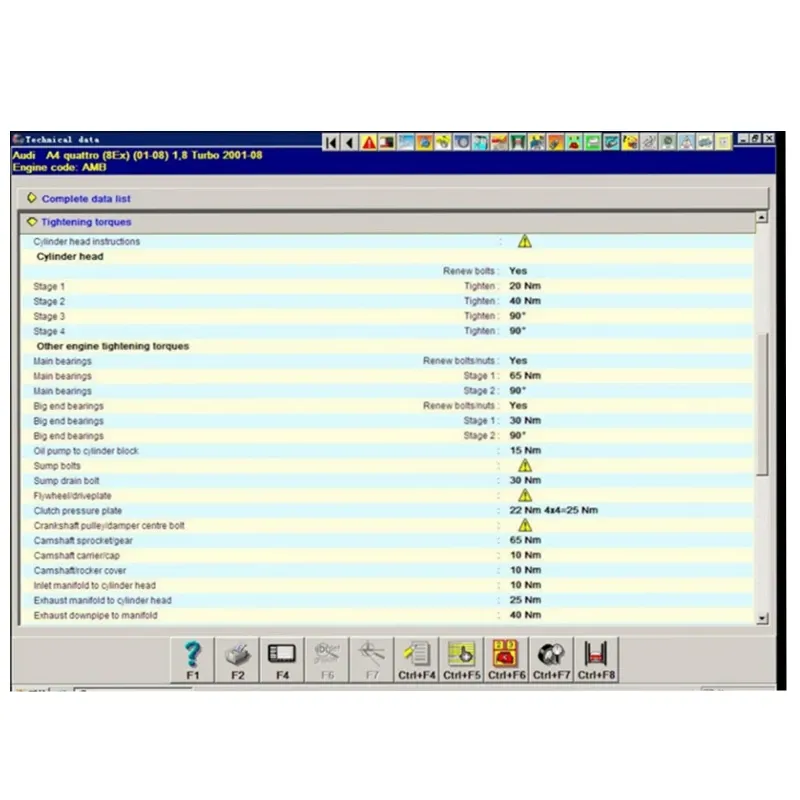Click the warning triangle beside Cylinder head instructions
This screenshot has height=800, width=800.
point(524,240)
